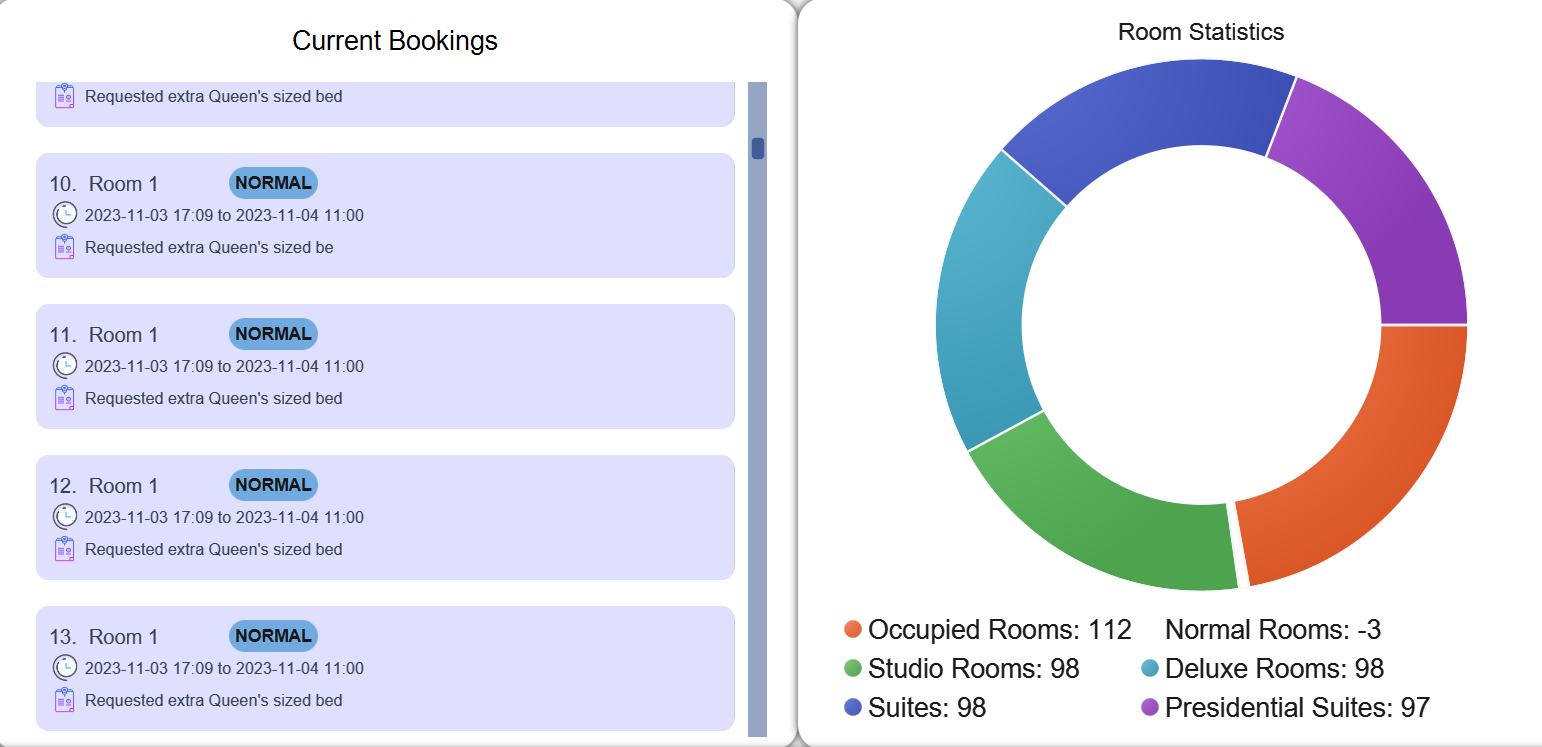
Task: Click the extra bed request note in booking 11
Action: 214,398
